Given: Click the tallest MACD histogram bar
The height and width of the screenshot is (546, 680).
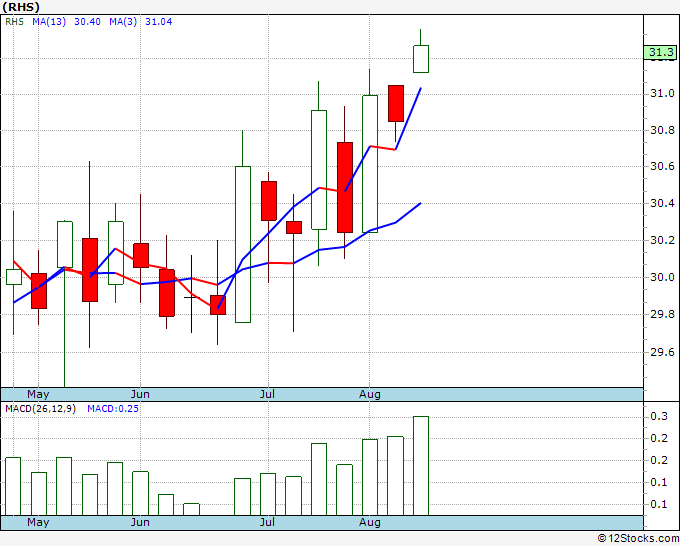Looking at the screenshot, I should point(421,466).
